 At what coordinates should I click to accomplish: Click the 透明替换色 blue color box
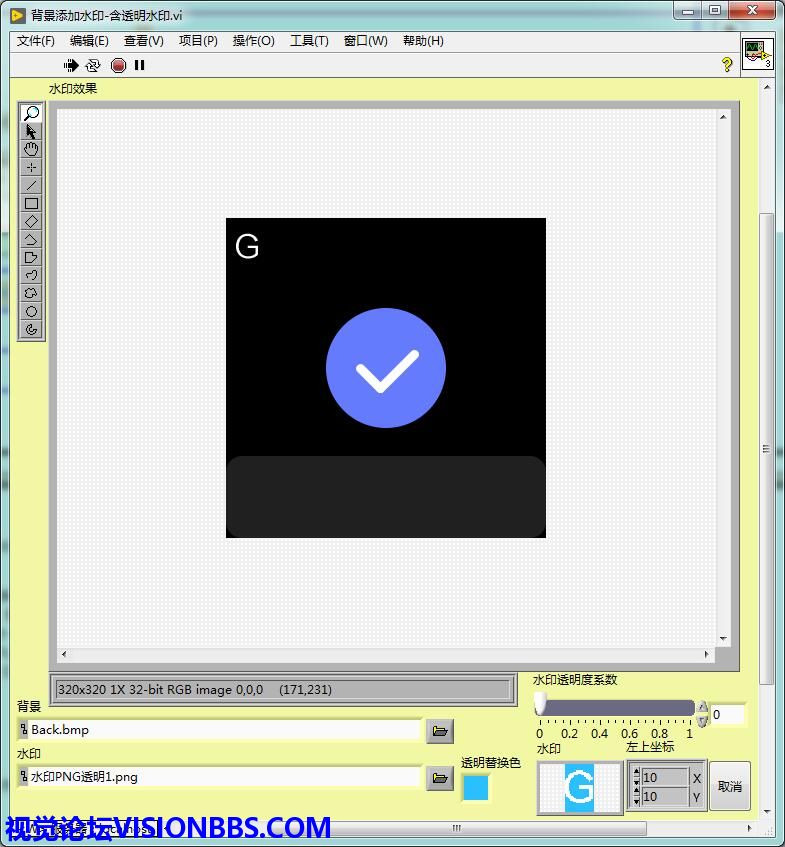click(x=476, y=788)
